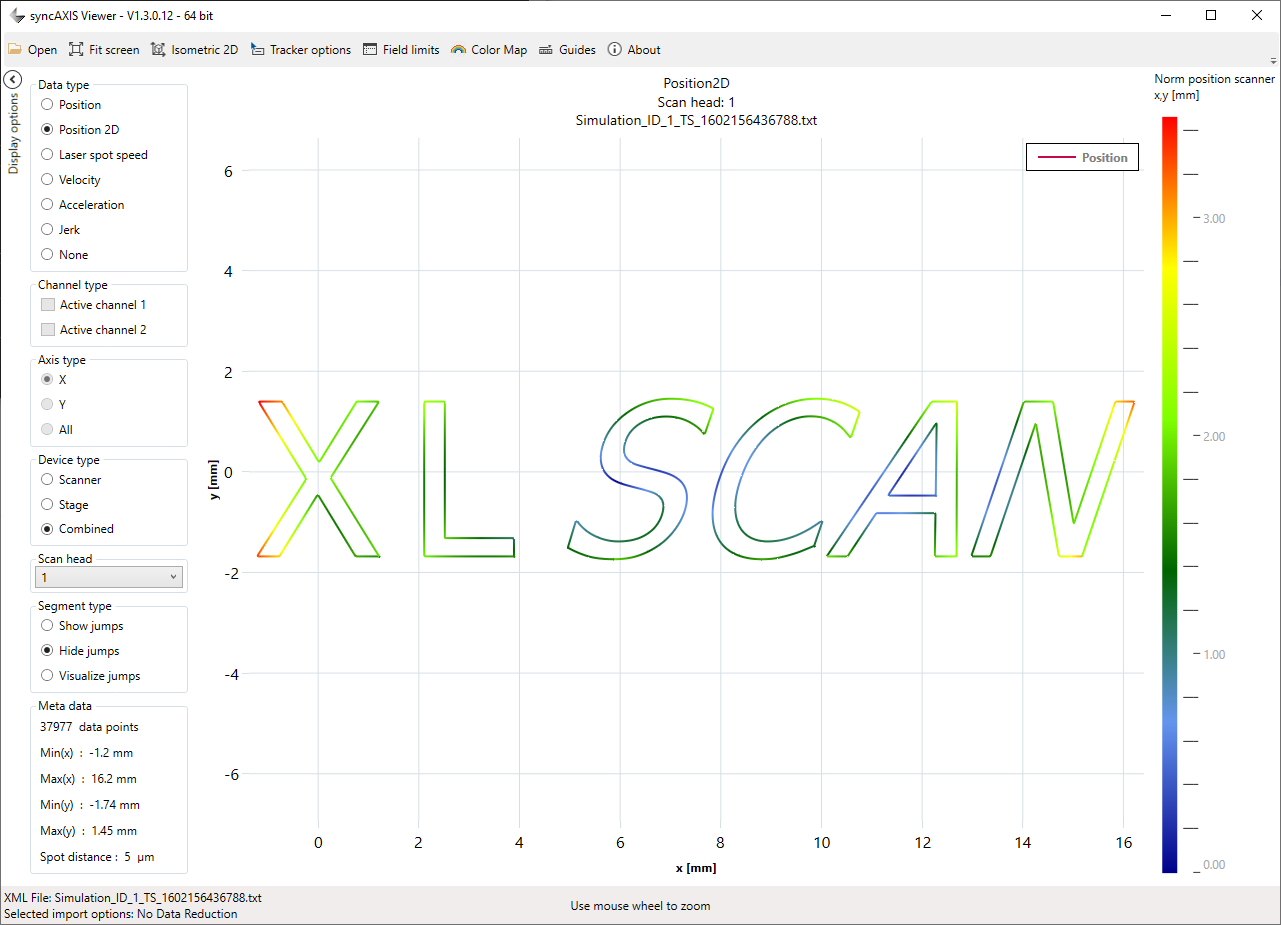This screenshot has width=1281, height=925.
Task: Click the toolbar overflow arrow at right
Action: (1273, 61)
